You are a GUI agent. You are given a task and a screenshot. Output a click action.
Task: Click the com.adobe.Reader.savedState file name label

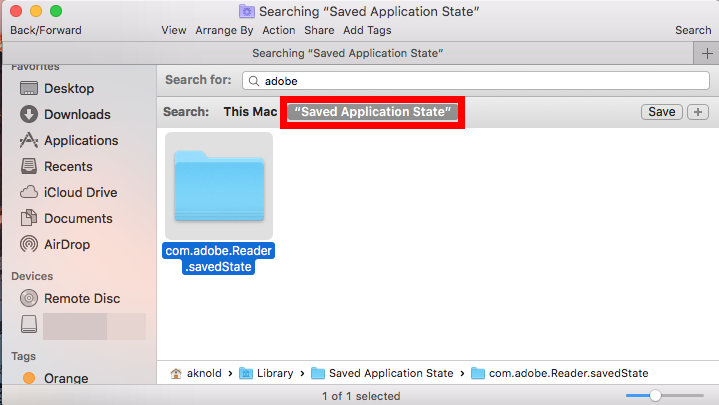tap(218, 259)
